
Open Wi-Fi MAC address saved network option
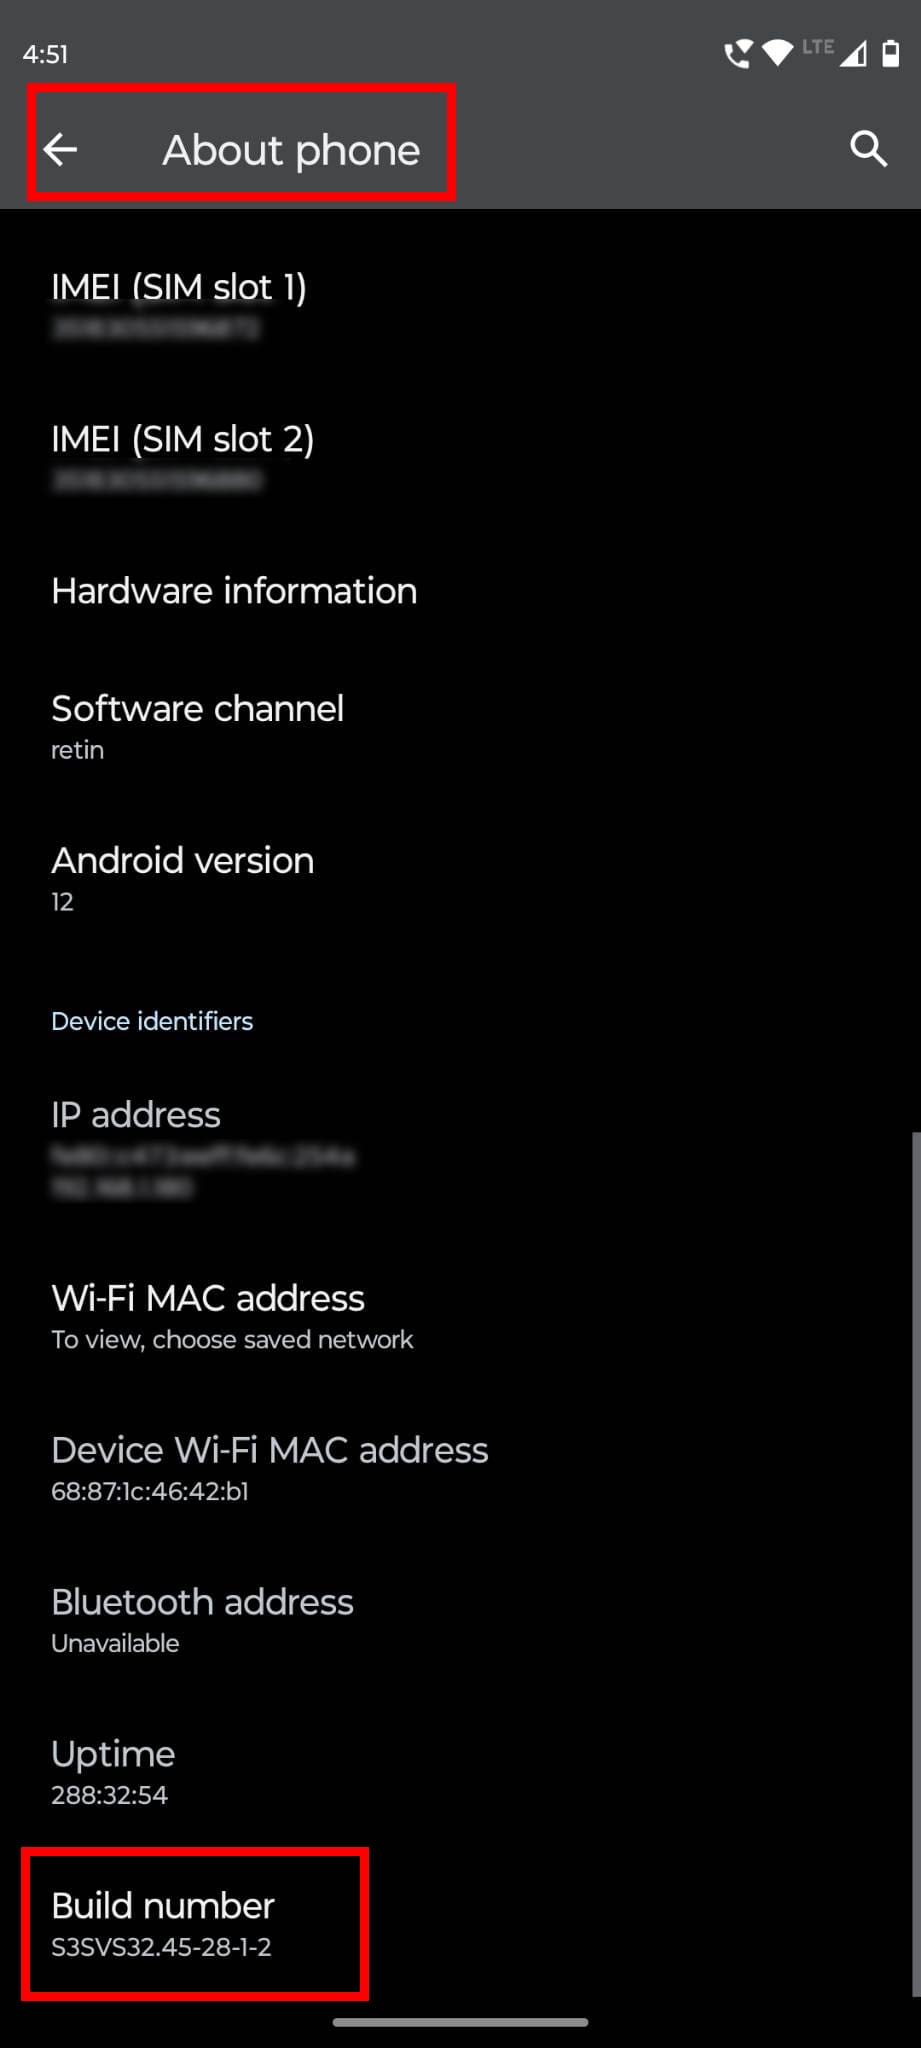point(460,1316)
